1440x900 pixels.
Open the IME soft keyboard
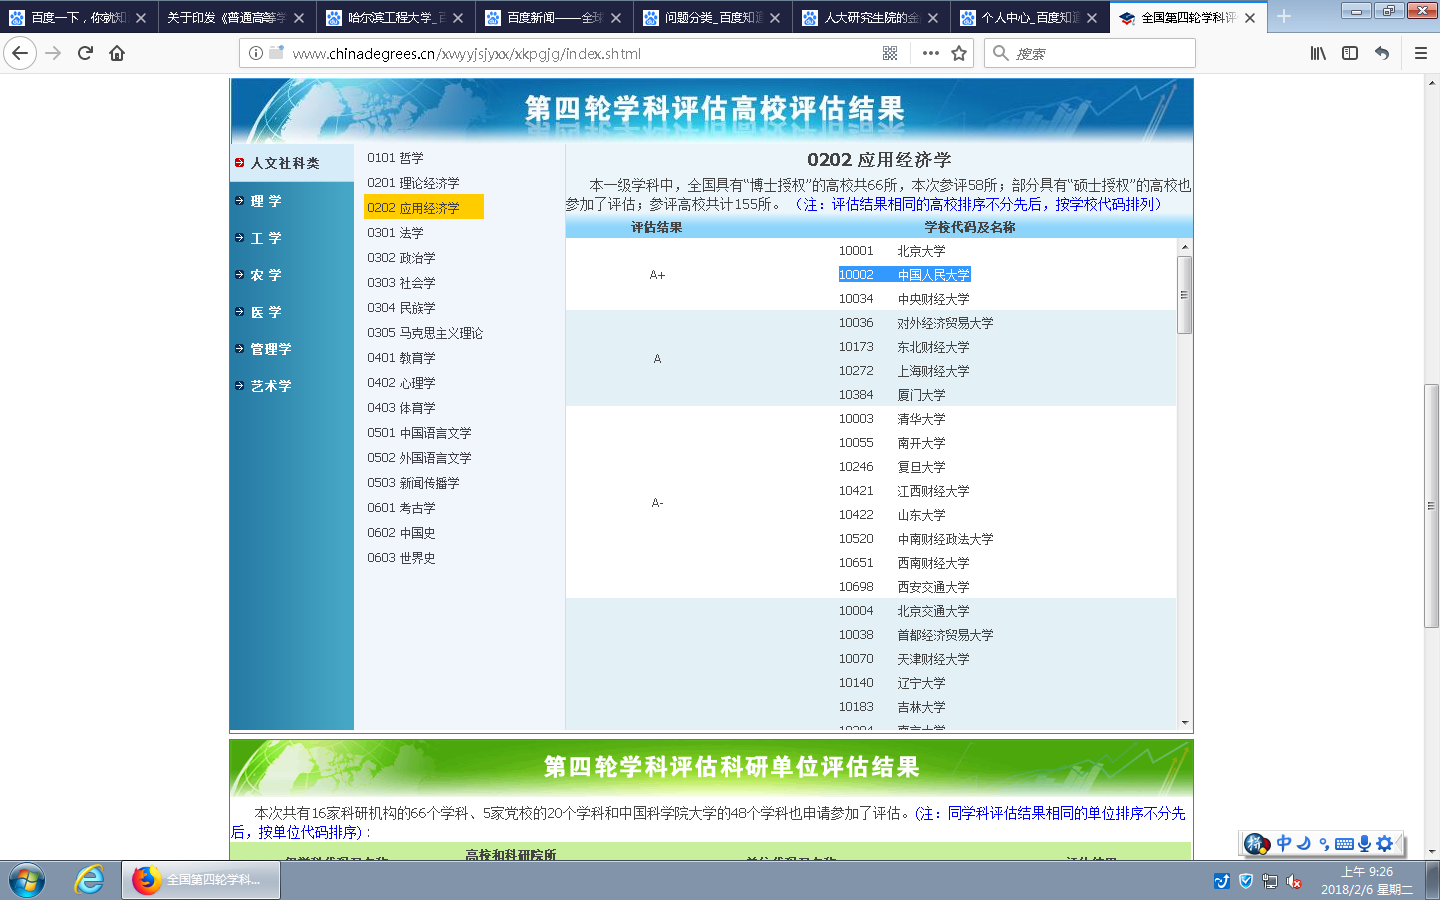(1344, 844)
